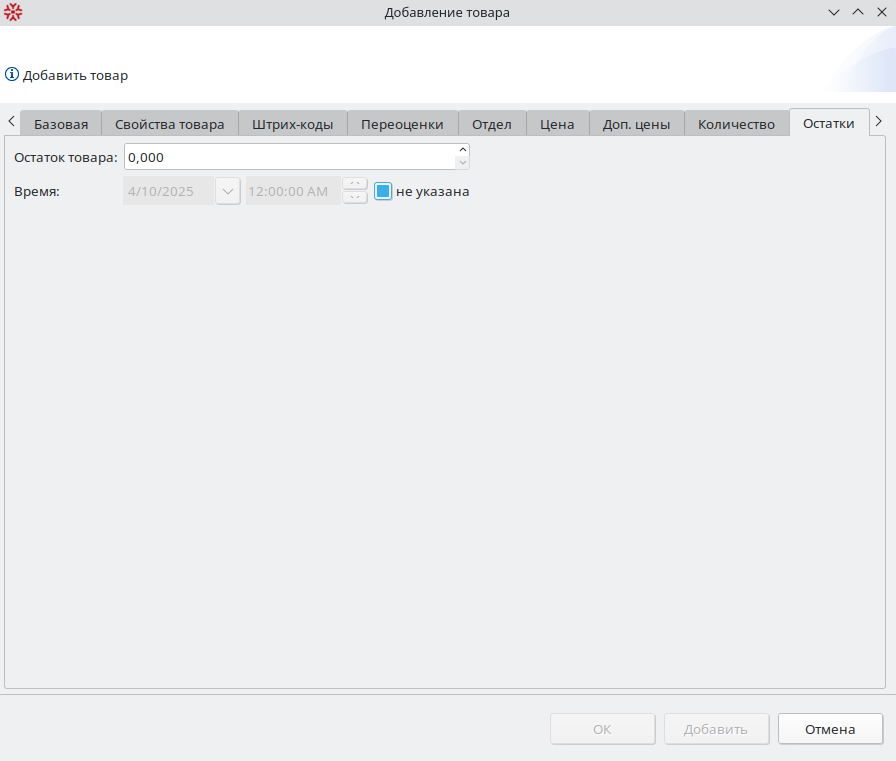Click the red snowflake application icon
This screenshot has width=896, height=761.
[13, 13]
